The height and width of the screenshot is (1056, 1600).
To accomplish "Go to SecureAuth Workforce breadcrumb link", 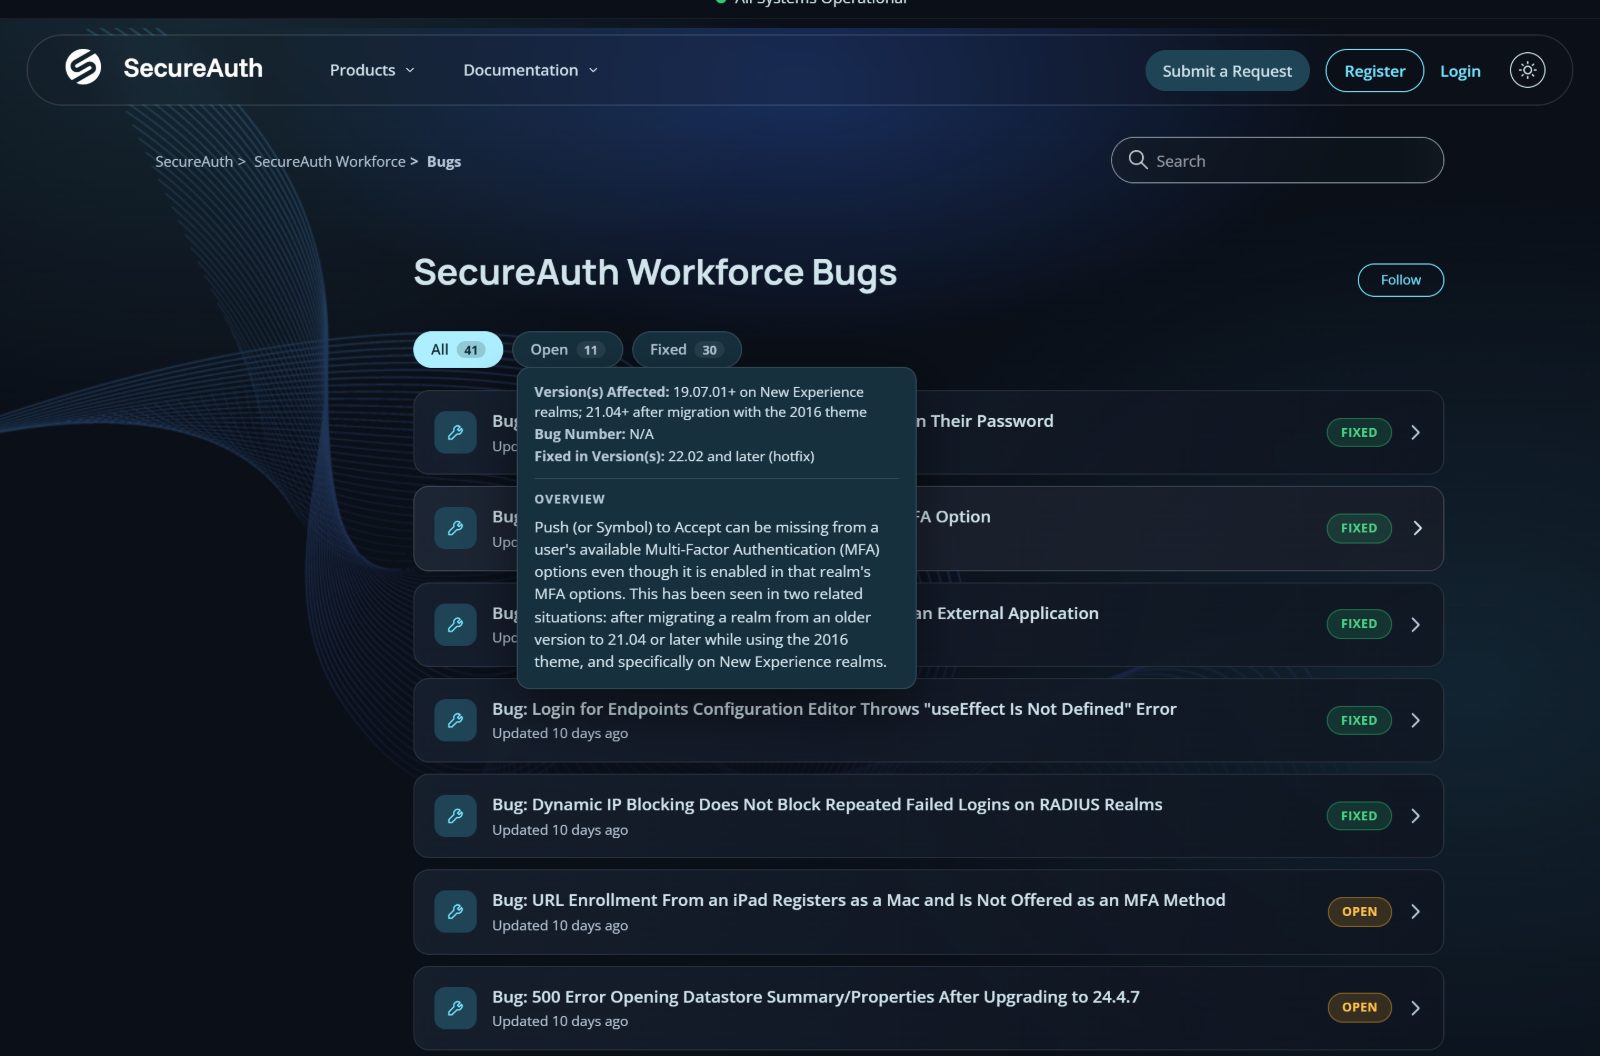I will tap(330, 161).
